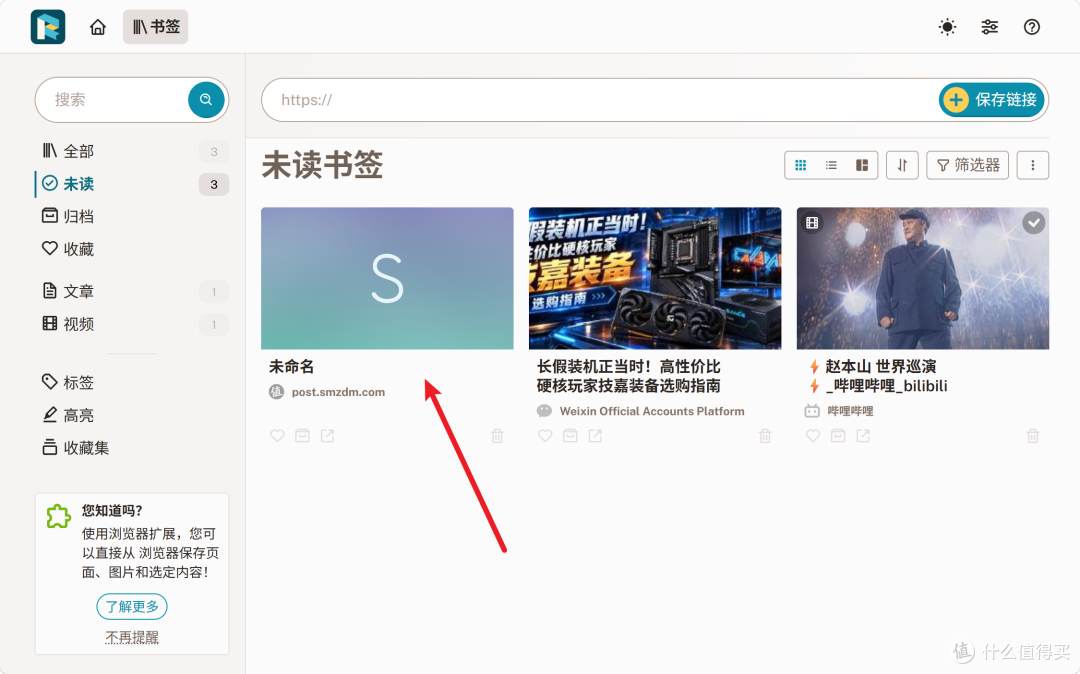Delete the 赵本山 世界巡演 bookmark

(1032, 436)
